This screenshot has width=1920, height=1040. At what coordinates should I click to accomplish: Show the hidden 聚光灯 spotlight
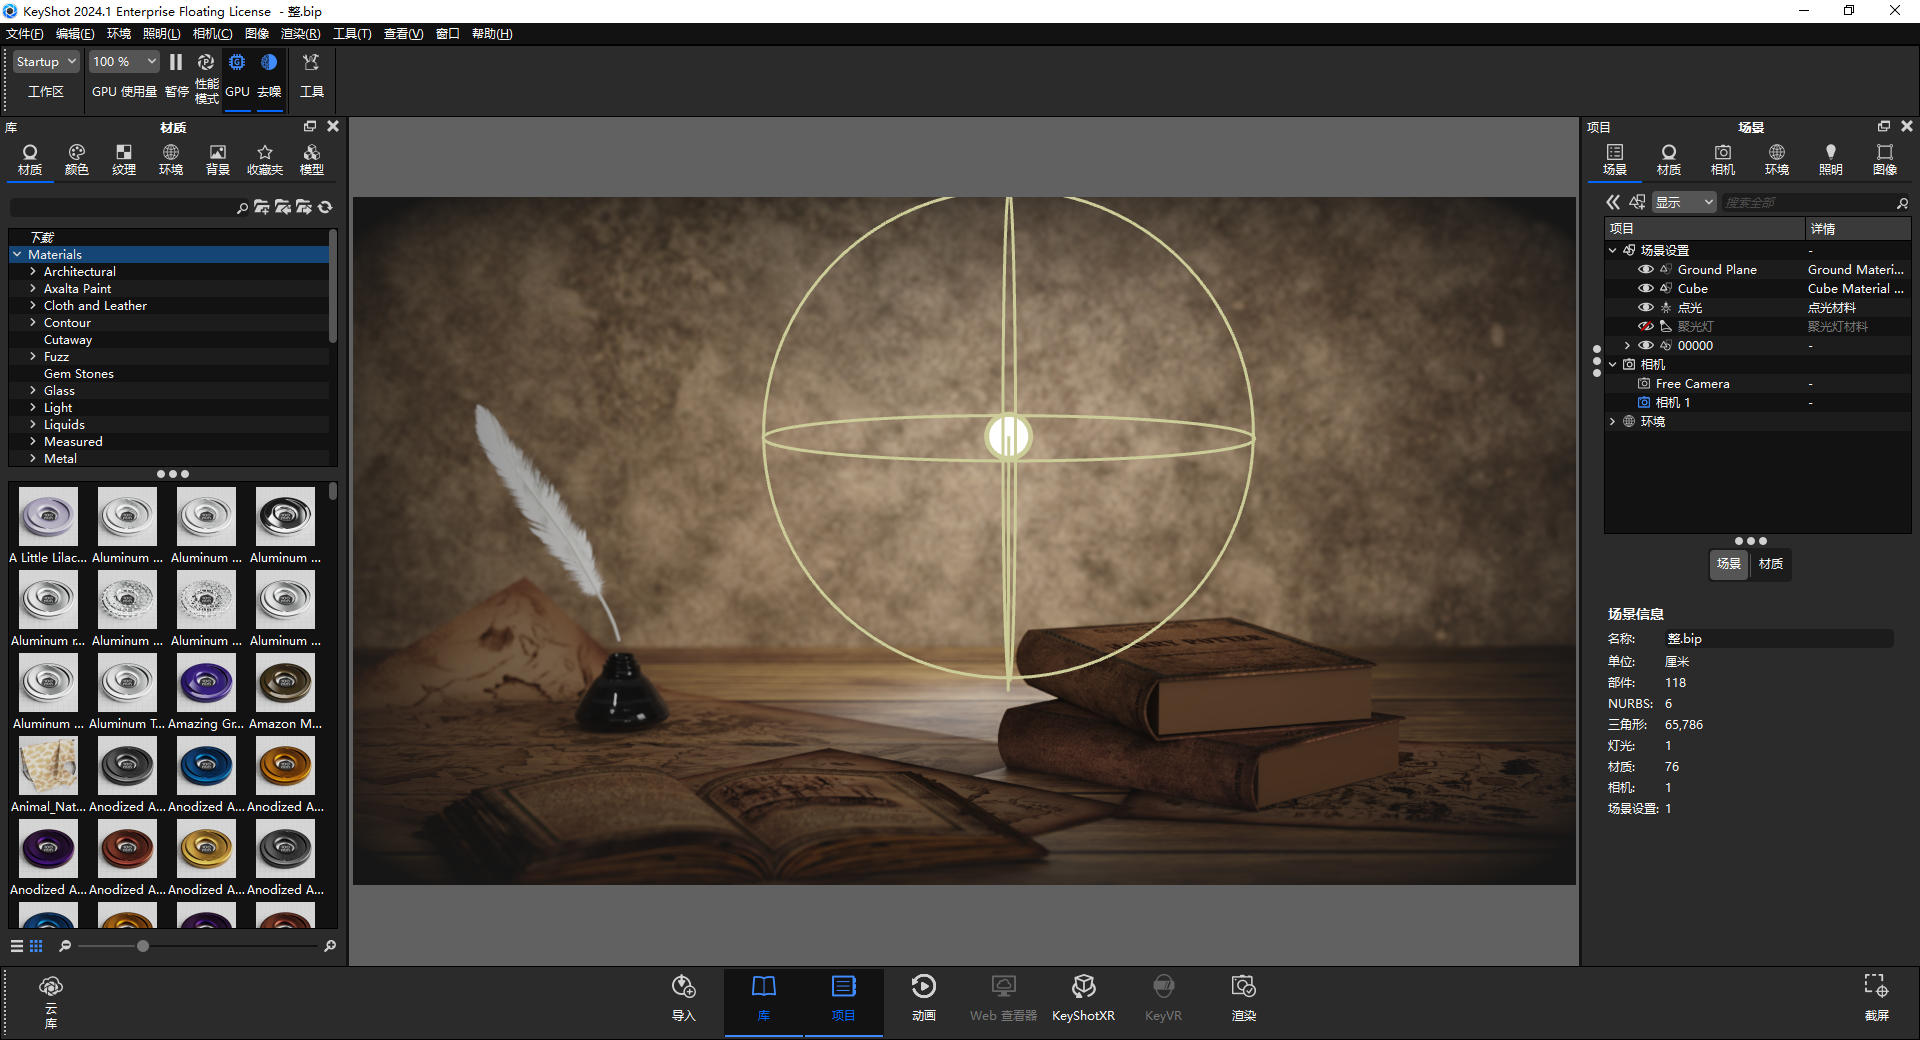coord(1645,327)
